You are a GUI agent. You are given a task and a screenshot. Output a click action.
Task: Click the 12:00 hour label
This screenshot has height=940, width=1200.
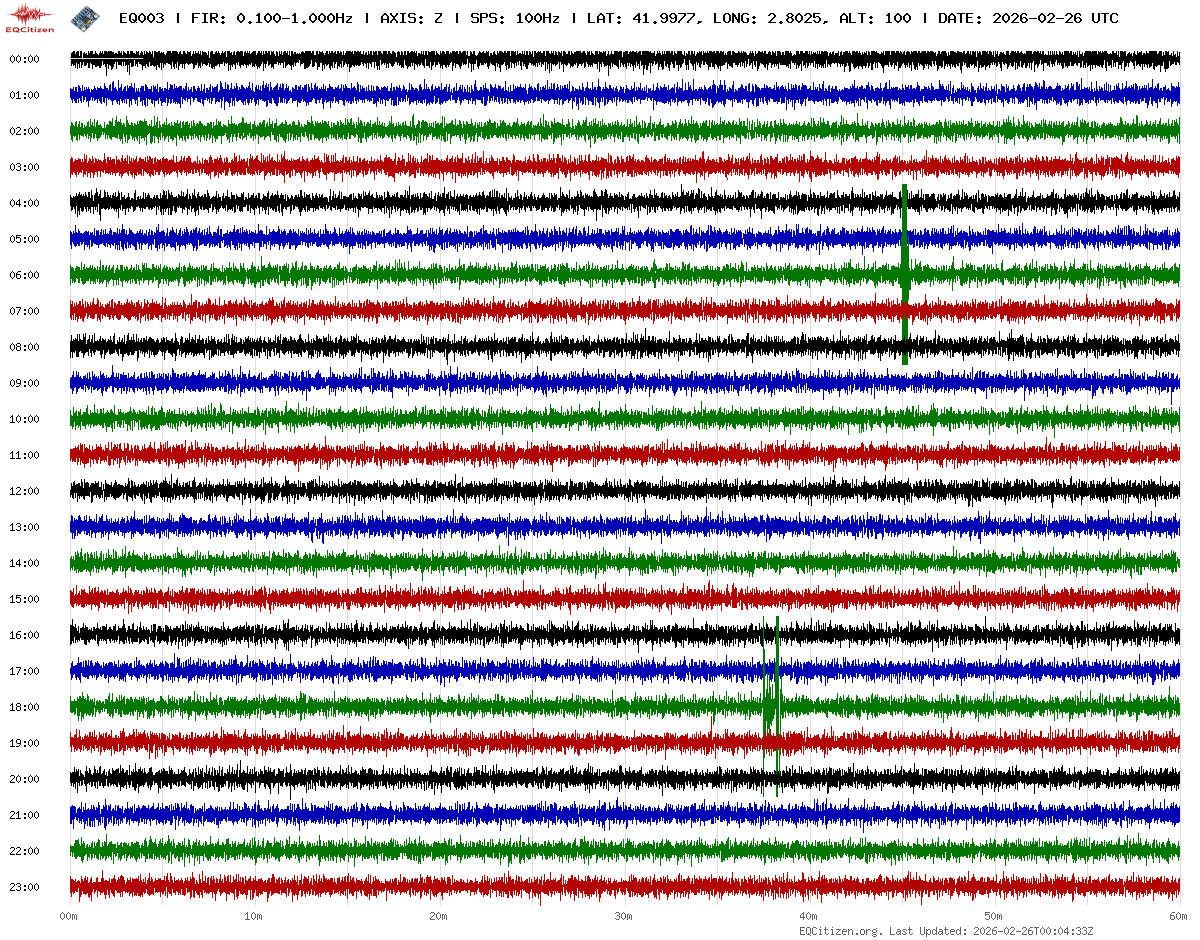tap(24, 491)
